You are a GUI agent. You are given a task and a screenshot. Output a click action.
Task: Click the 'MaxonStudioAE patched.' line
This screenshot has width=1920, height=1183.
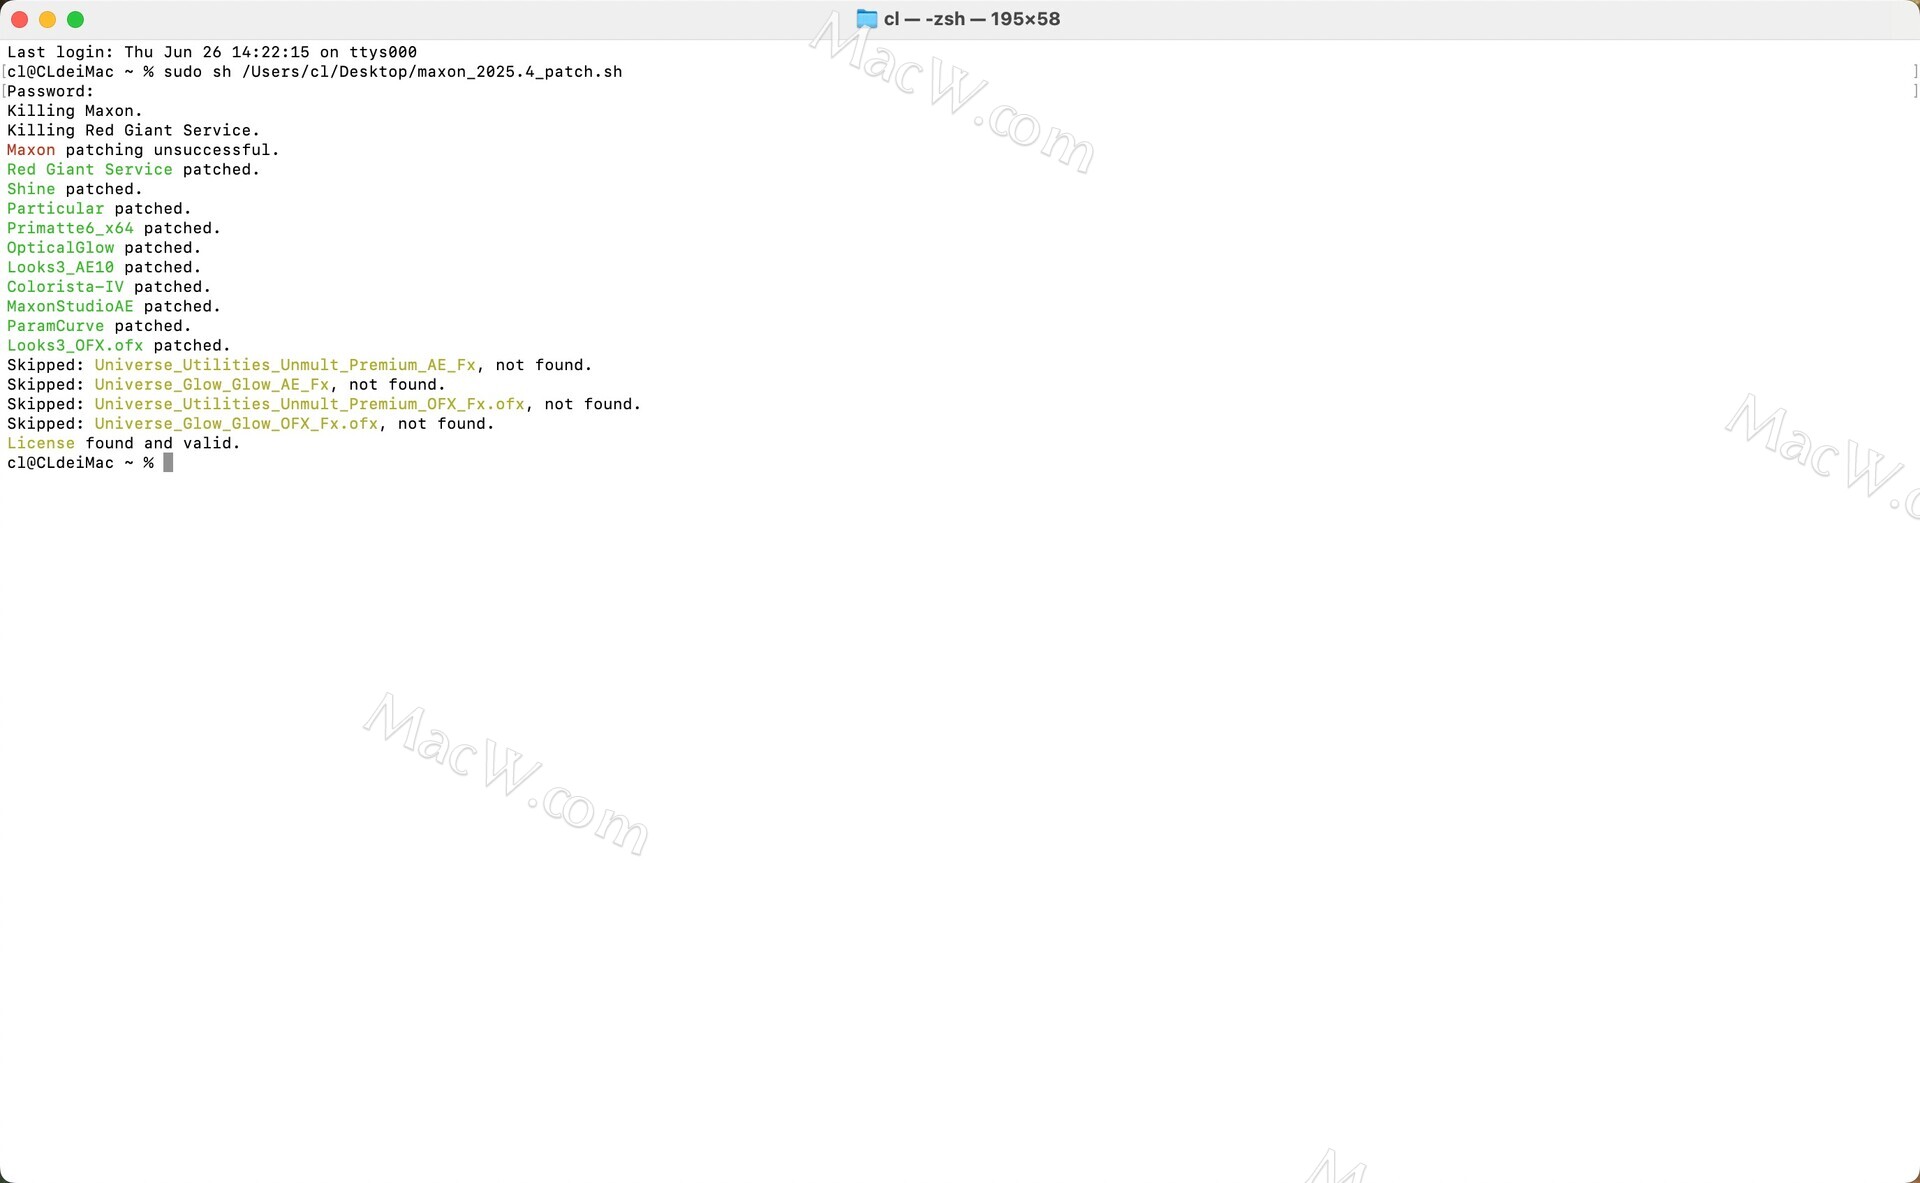(114, 307)
